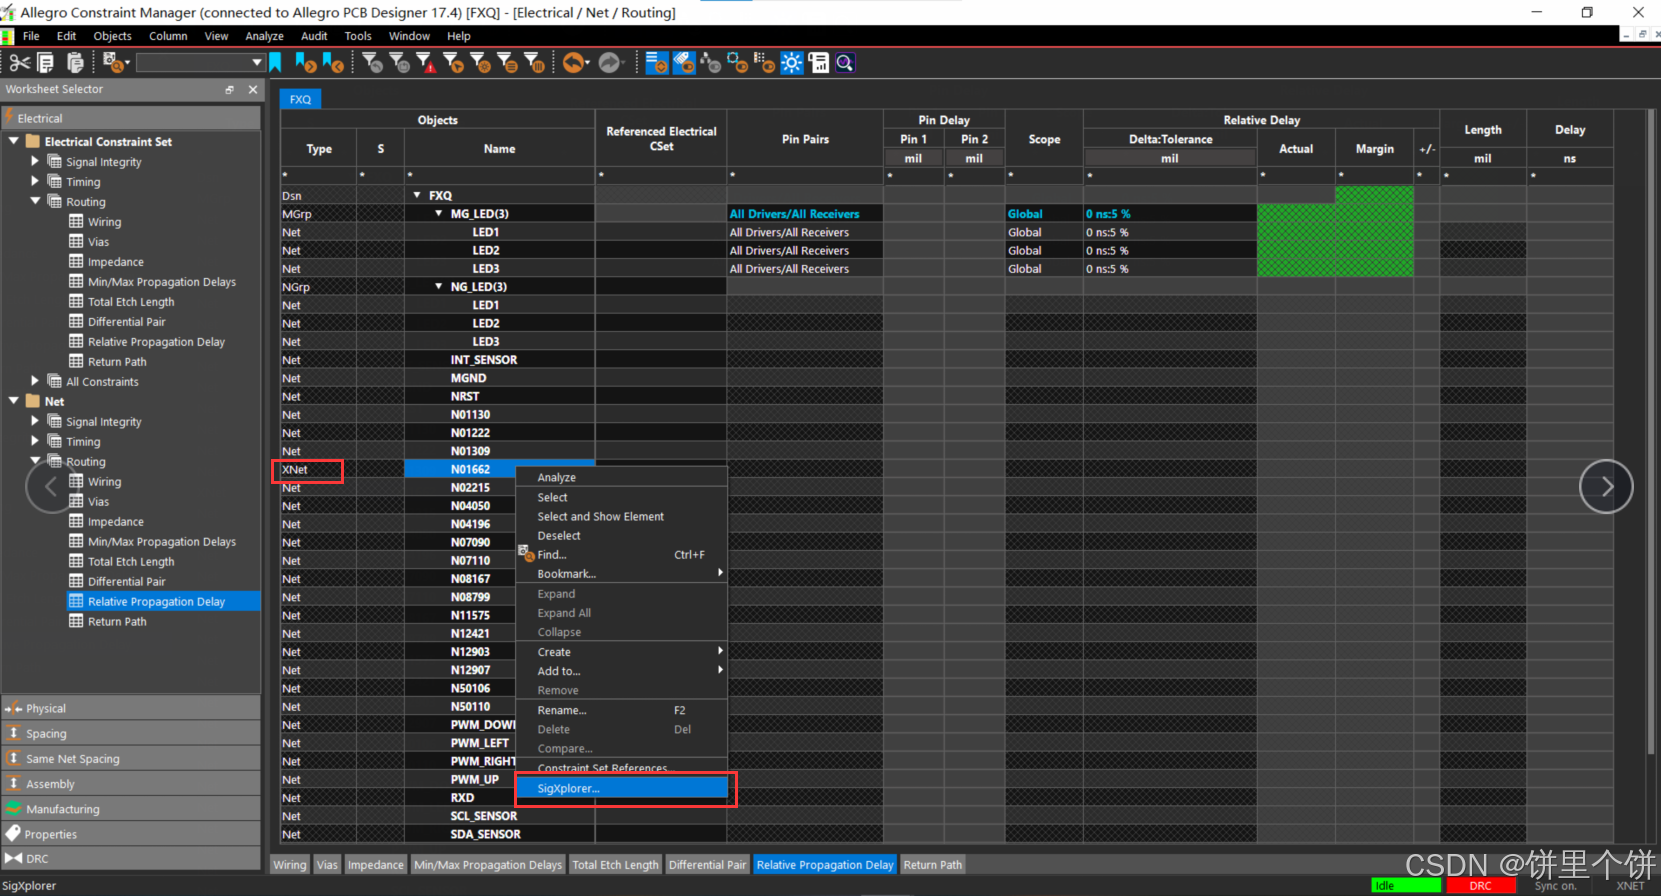Image resolution: width=1661 pixels, height=896 pixels.
Task: Open the DRC section in selector
Action: point(131,858)
